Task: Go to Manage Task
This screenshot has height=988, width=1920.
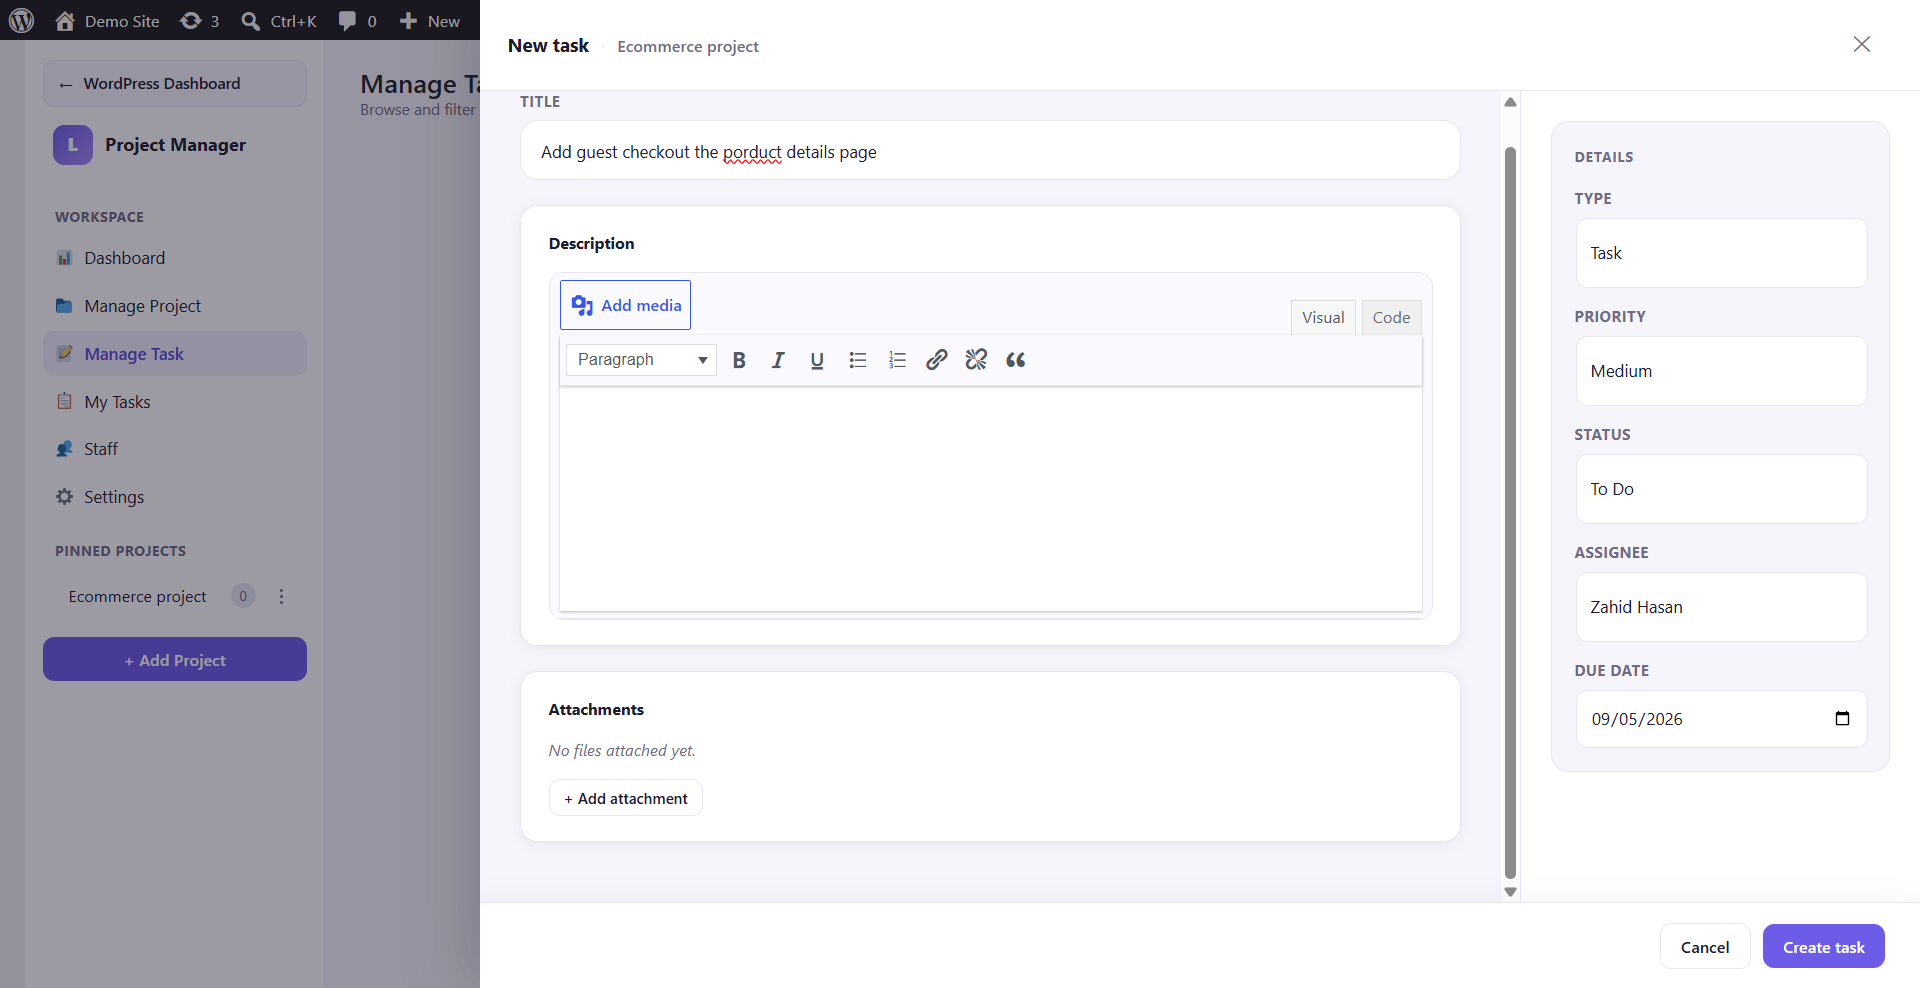Action: pyautogui.click(x=175, y=354)
